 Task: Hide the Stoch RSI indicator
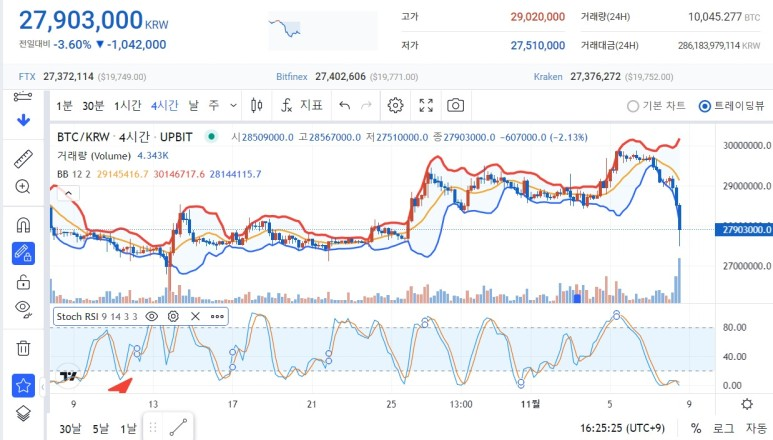click(152, 316)
